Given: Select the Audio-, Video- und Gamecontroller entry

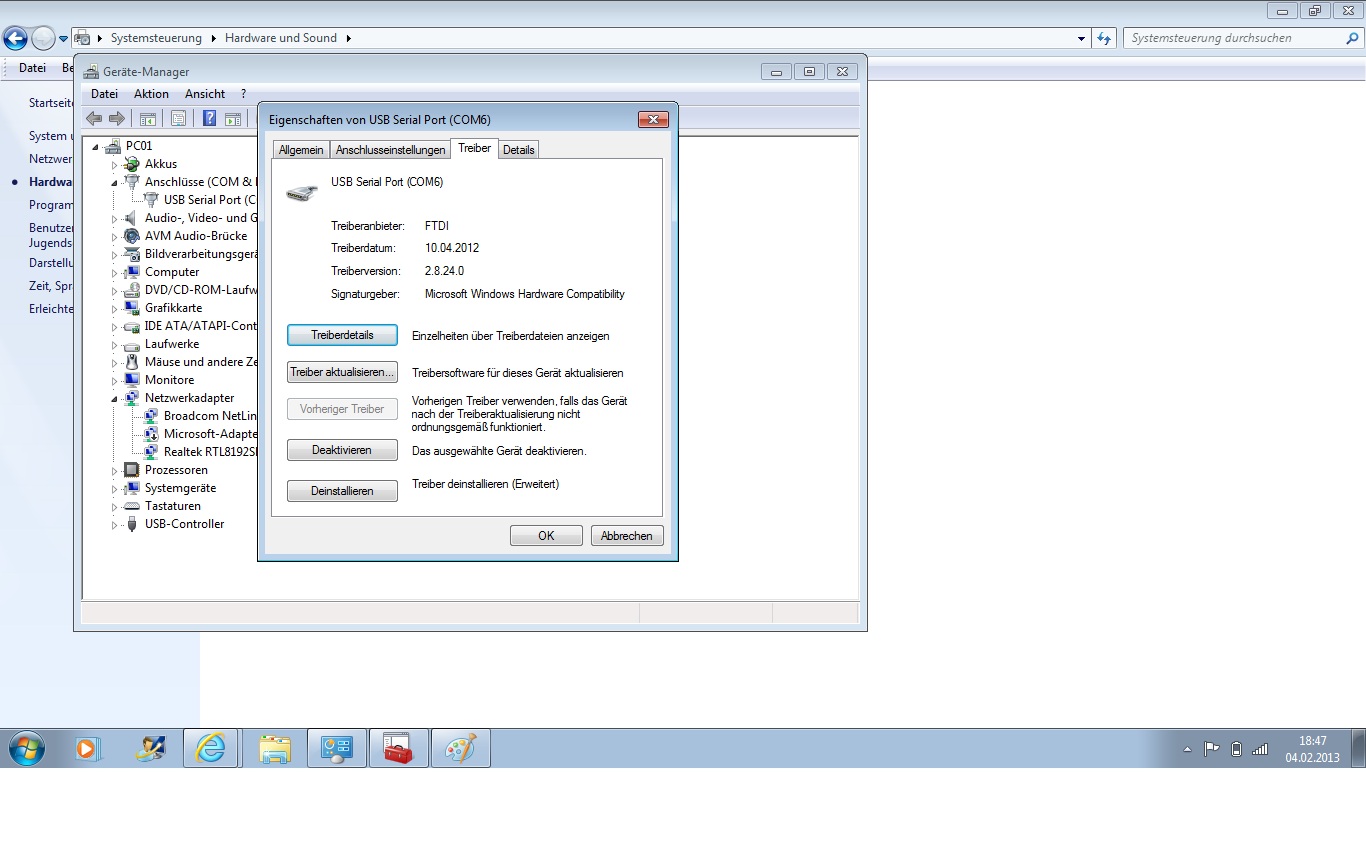Looking at the screenshot, I should pyautogui.click(x=201, y=217).
